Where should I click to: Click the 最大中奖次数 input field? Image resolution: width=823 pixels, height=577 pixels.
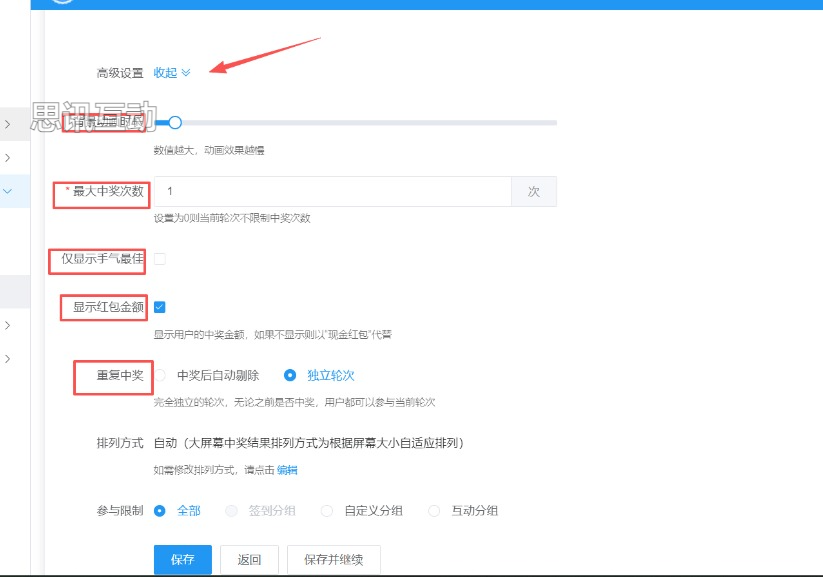pyautogui.click(x=333, y=192)
